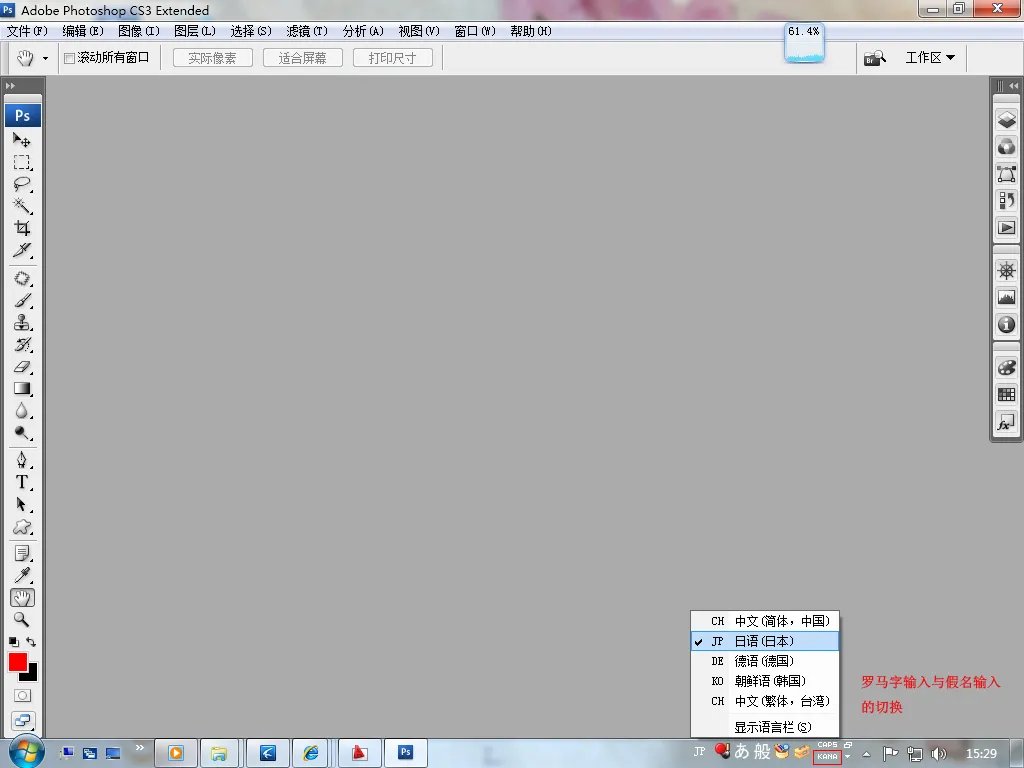Select the Type tool
This screenshot has width=1024, height=768.
22,481
